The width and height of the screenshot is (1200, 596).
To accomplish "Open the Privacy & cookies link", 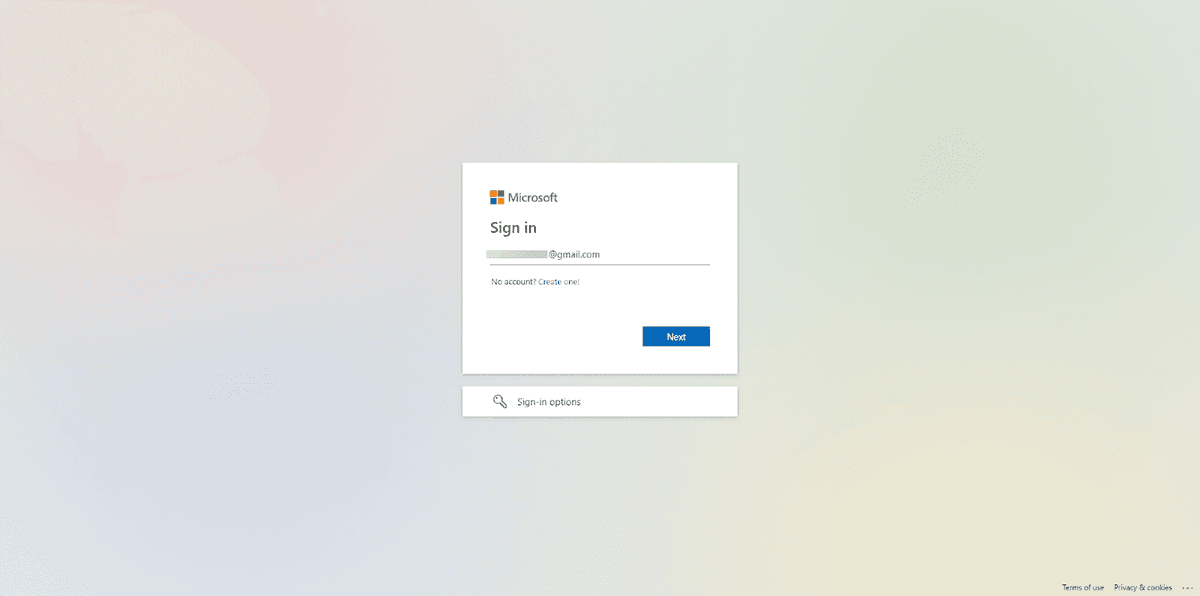I will [x=1143, y=588].
